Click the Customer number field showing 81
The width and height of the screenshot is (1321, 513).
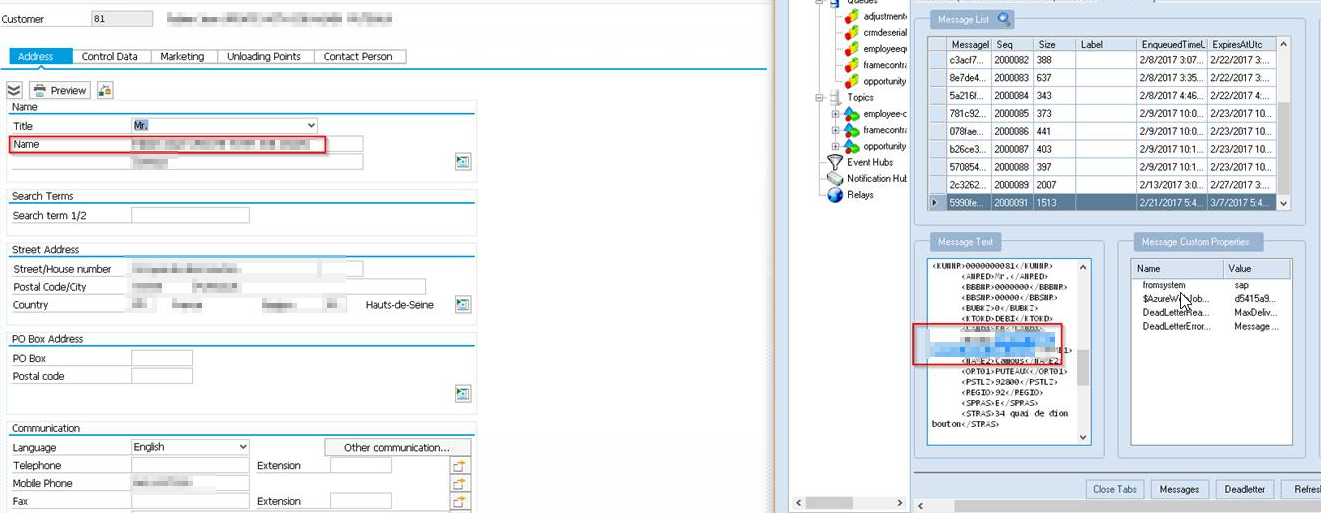tap(122, 19)
